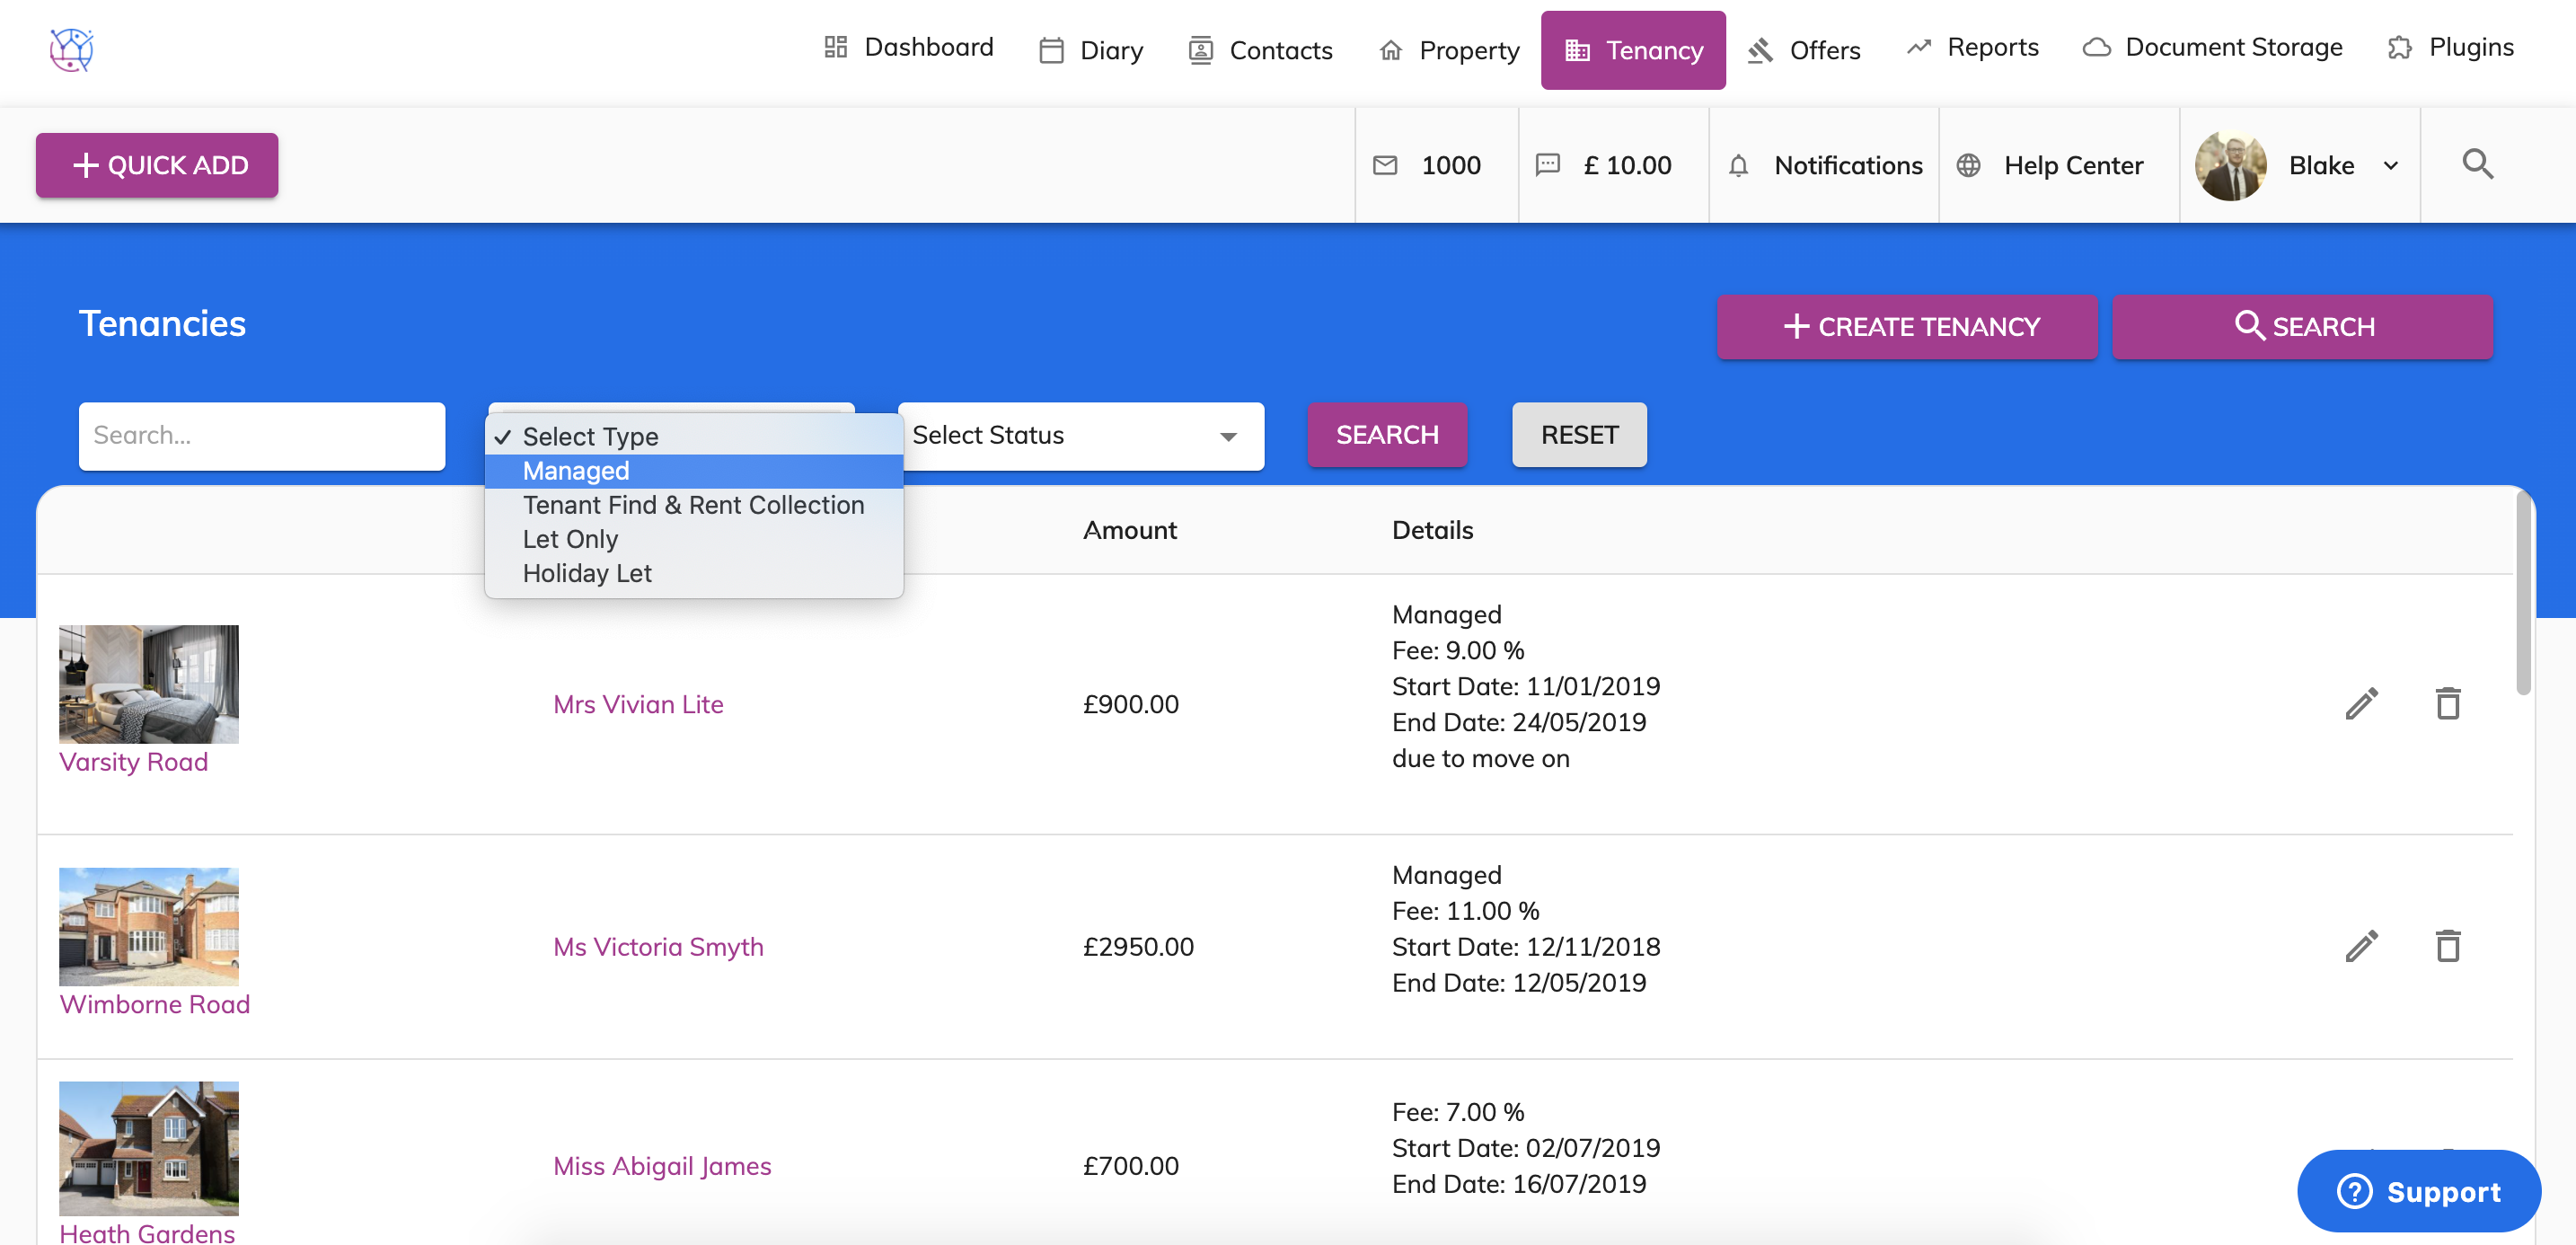The width and height of the screenshot is (2576, 1245).
Task: Open the magnifier search icon in top bar
Action: tap(2477, 165)
